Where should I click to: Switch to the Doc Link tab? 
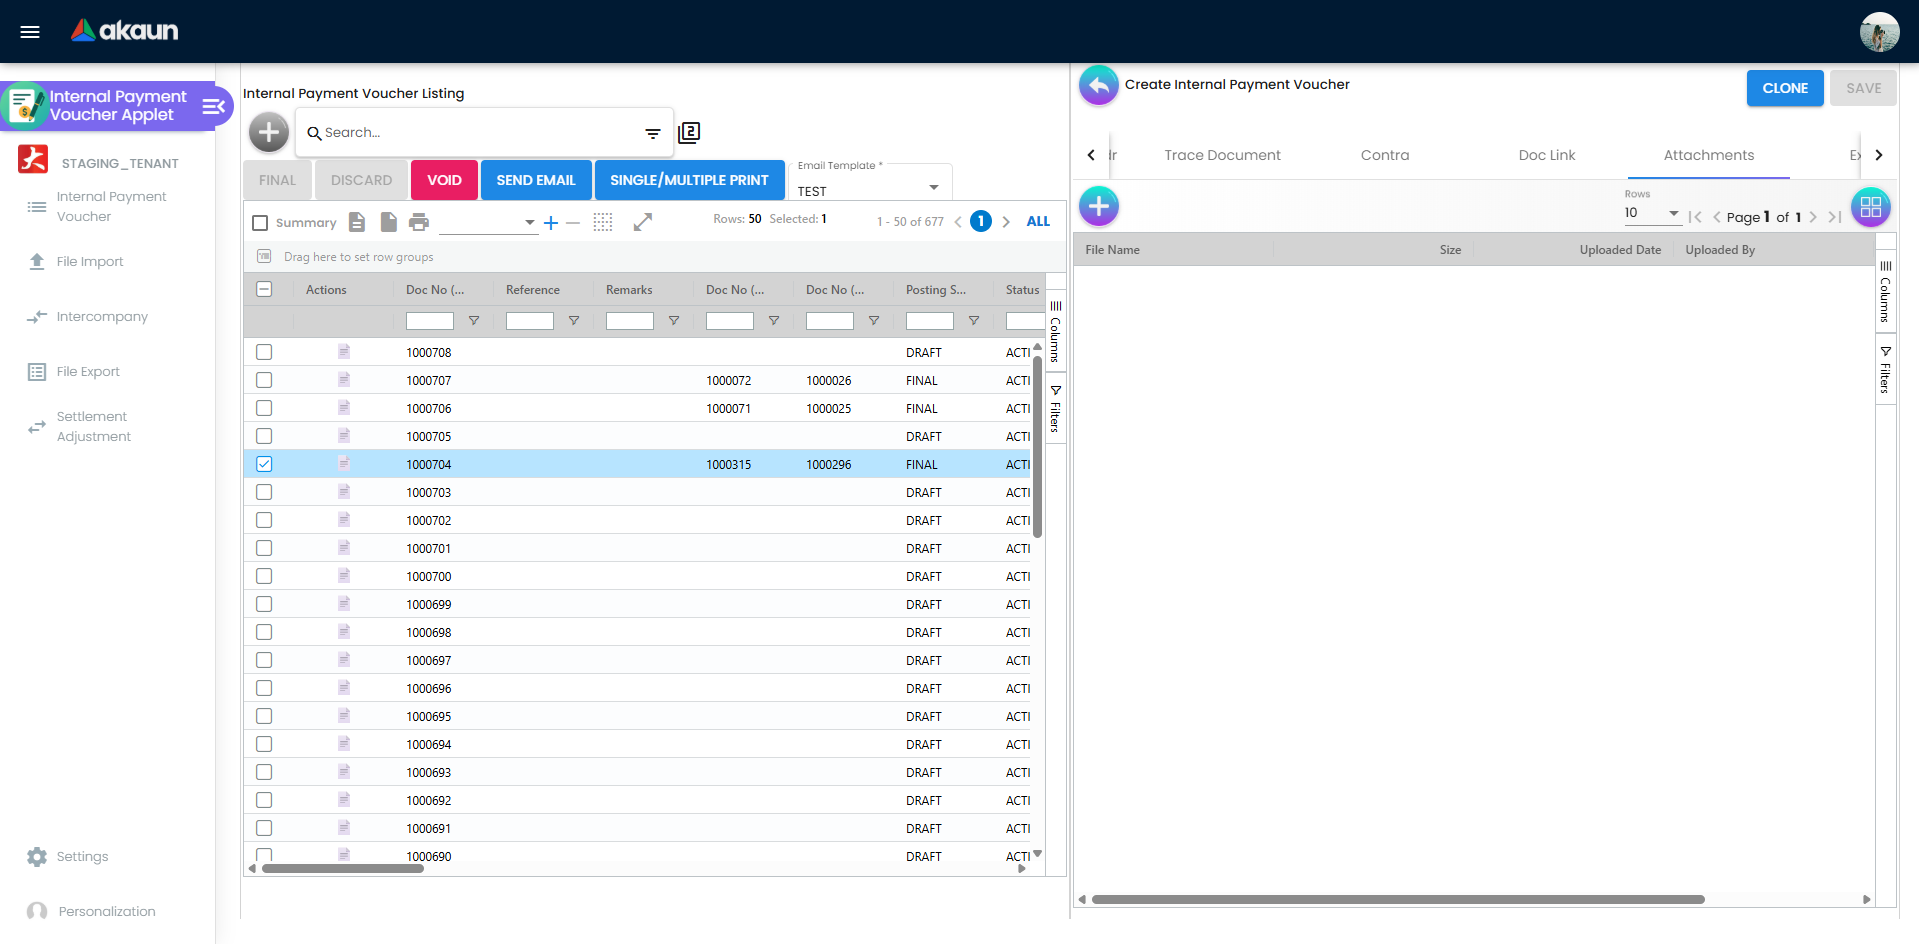point(1546,155)
